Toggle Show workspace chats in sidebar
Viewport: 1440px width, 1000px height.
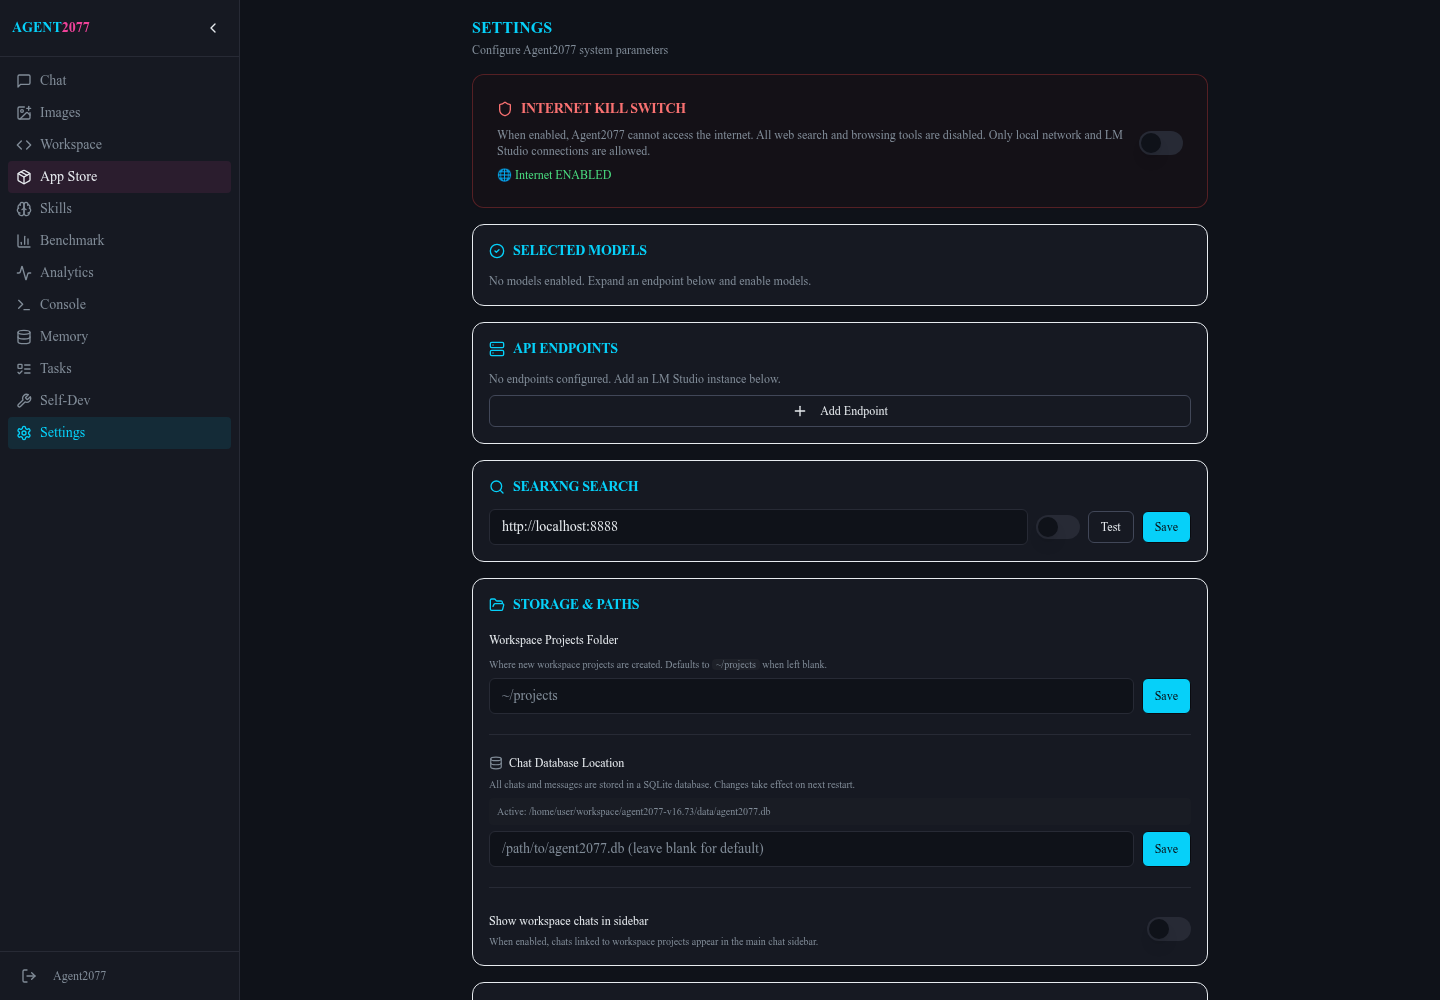pyautogui.click(x=1169, y=929)
